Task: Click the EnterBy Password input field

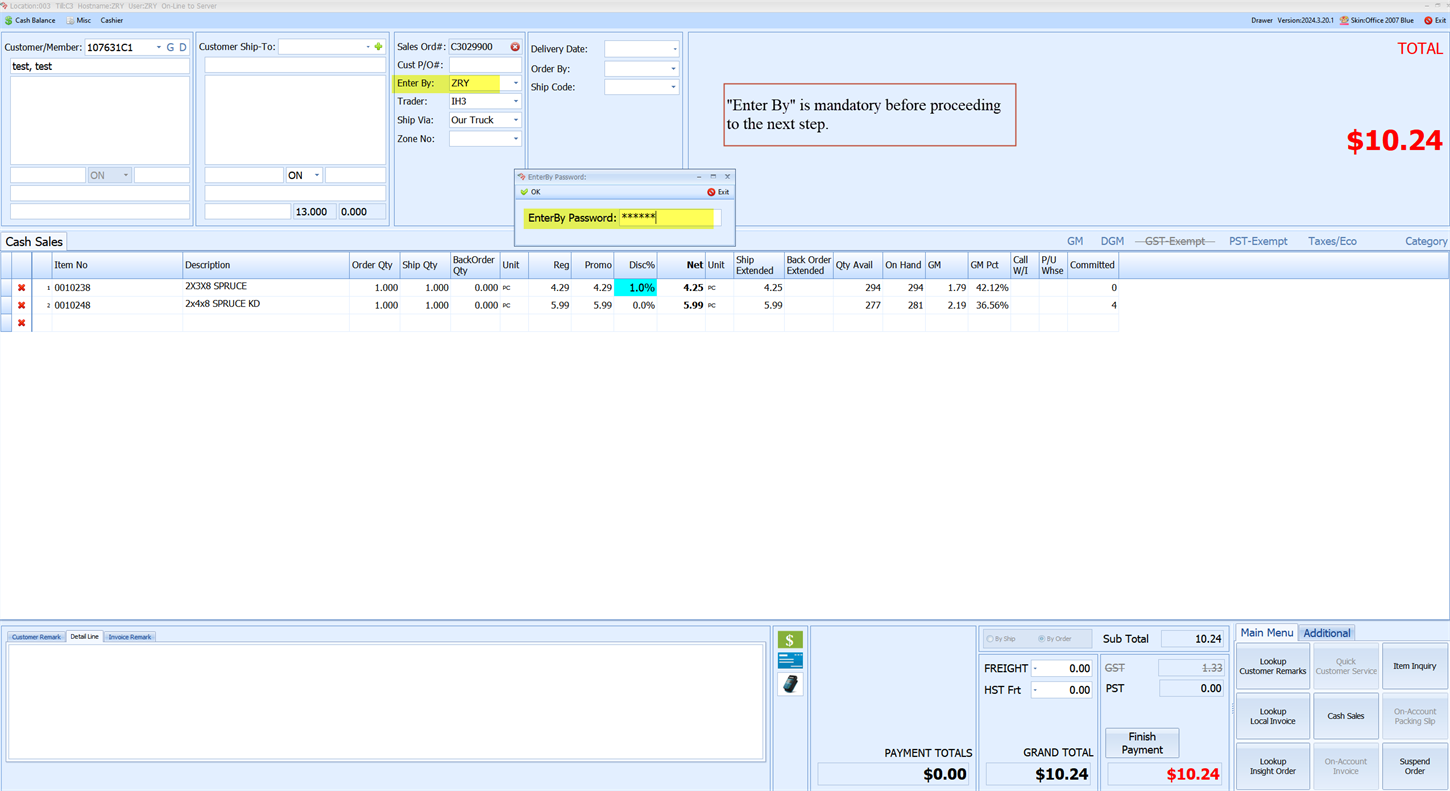Action: click(666, 218)
